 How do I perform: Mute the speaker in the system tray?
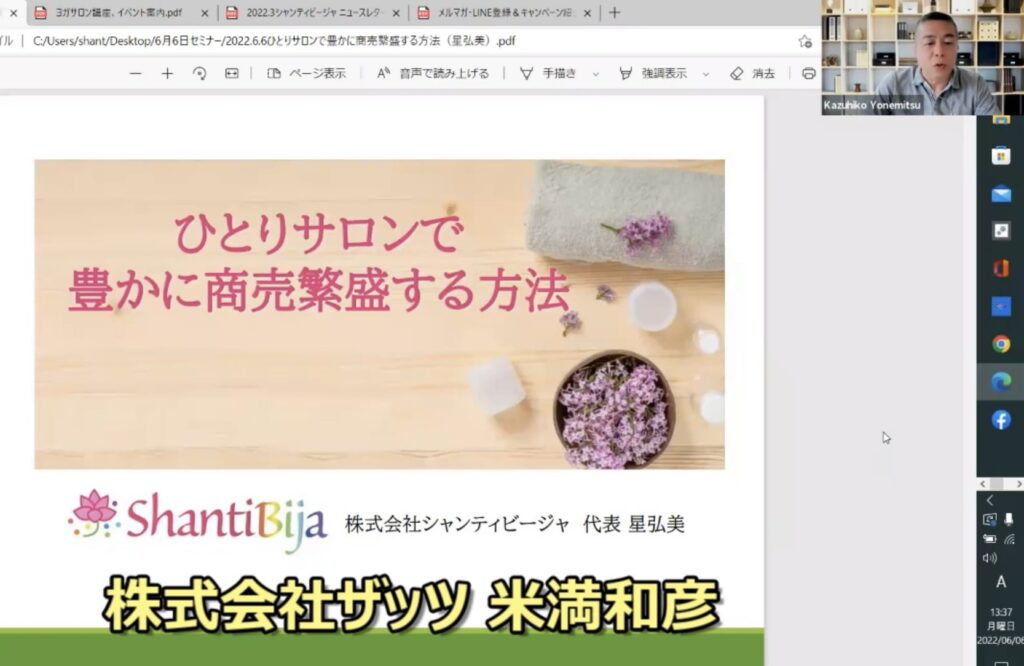(x=988, y=556)
